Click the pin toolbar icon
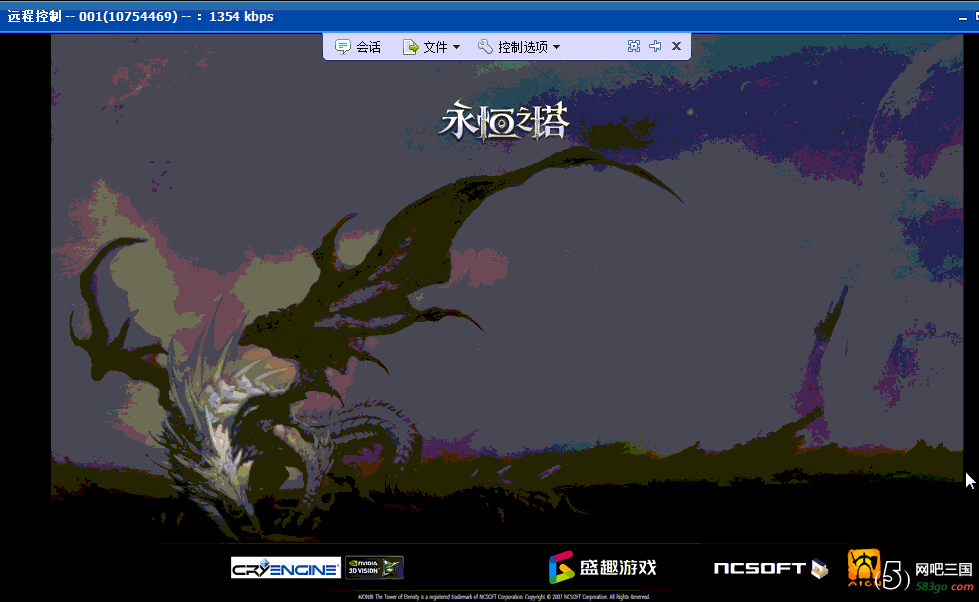The width and height of the screenshot is (979, 602). click(655, 46)
